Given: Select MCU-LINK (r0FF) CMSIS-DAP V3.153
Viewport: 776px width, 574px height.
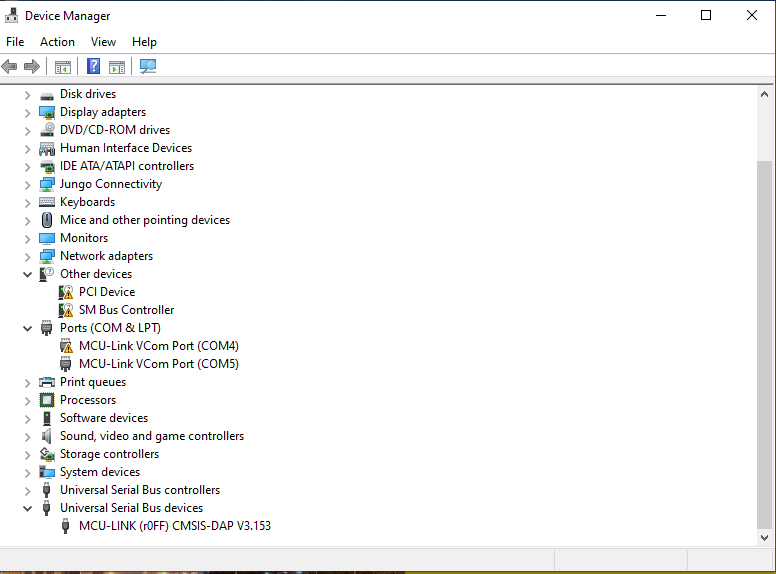Looking at the screenshot, I should (x=175, y=526).
